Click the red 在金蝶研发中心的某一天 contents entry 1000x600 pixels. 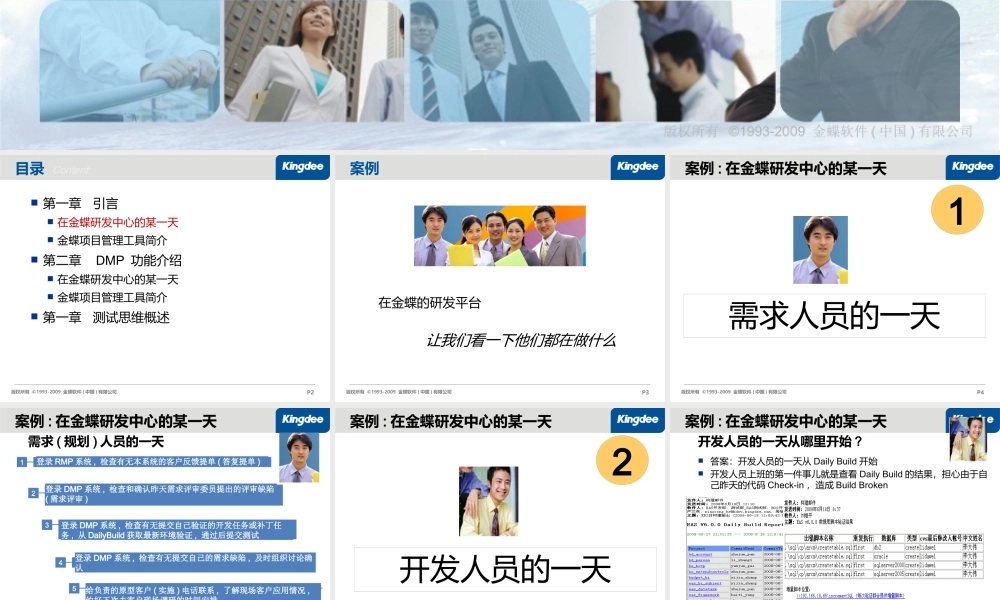(117, 223)
